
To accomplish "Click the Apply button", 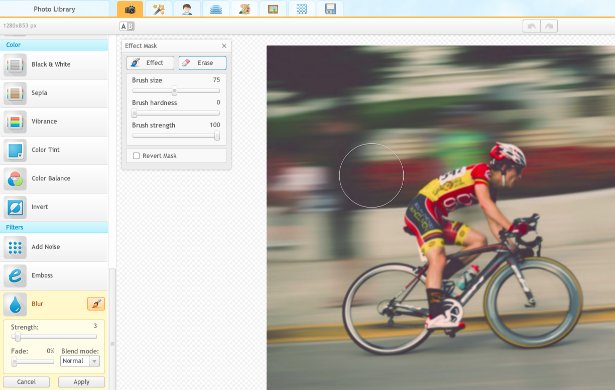I will coord(81,382).
